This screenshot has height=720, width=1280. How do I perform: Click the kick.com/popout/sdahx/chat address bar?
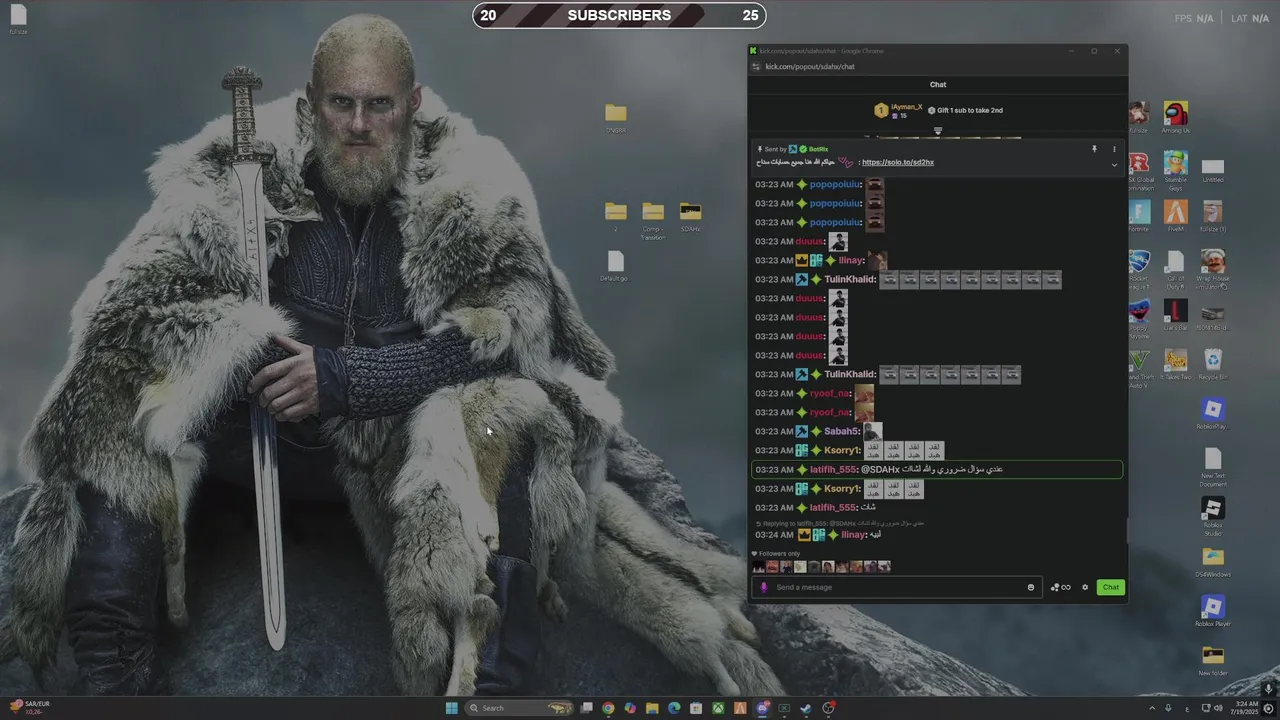pos(810,67)
